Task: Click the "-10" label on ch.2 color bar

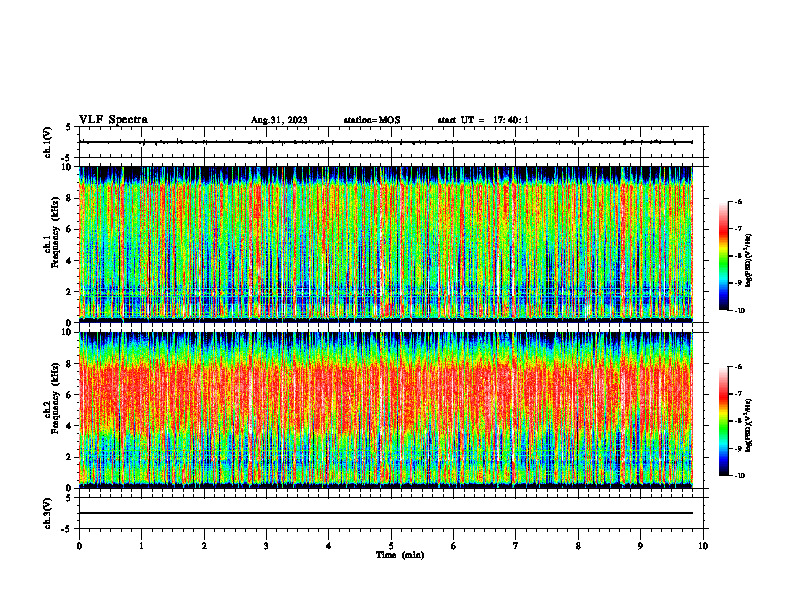Action: [x=740, y=476]
